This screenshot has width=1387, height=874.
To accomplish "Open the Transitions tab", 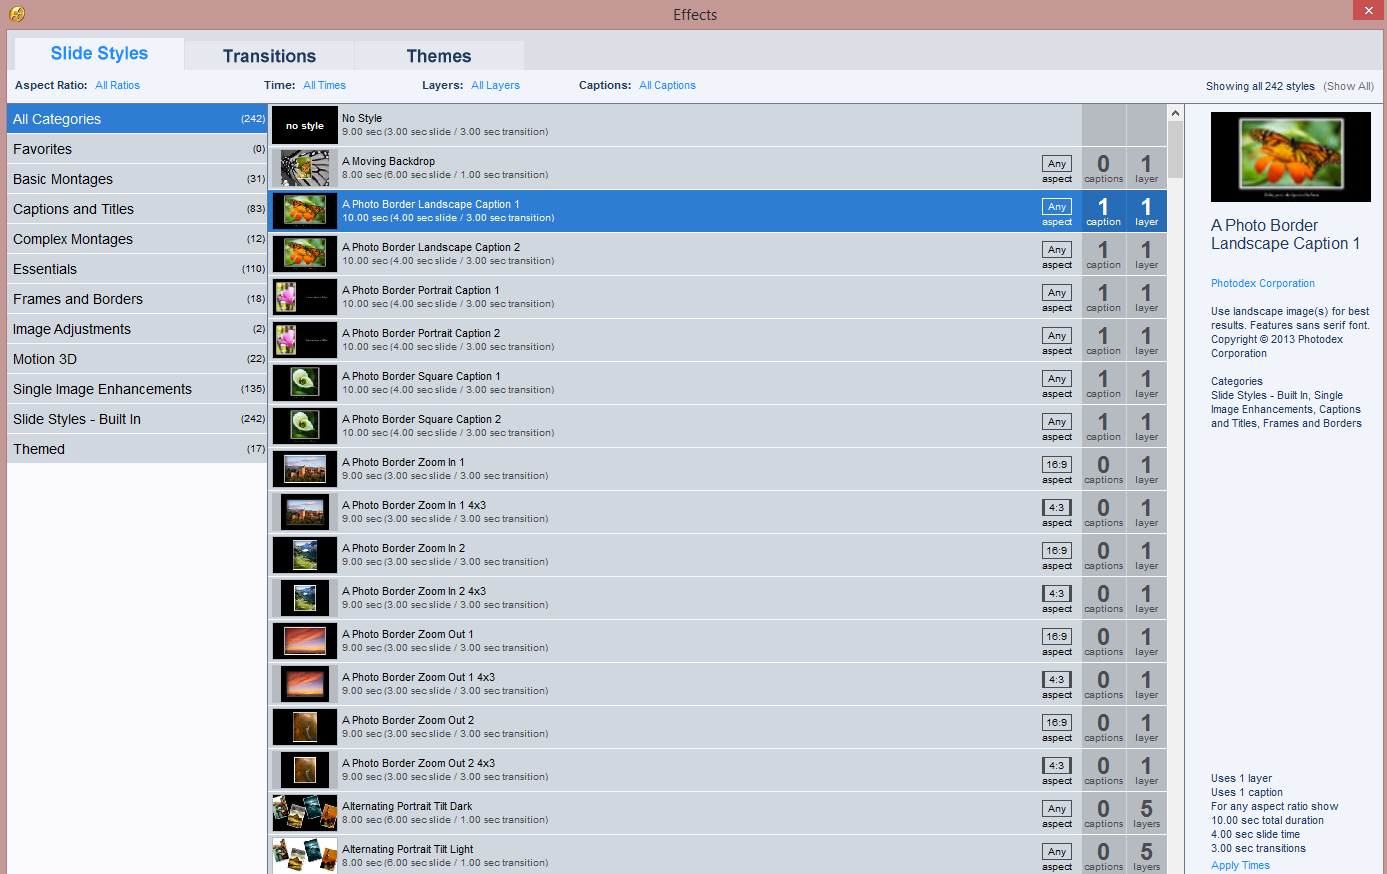I will click(268, 55).
